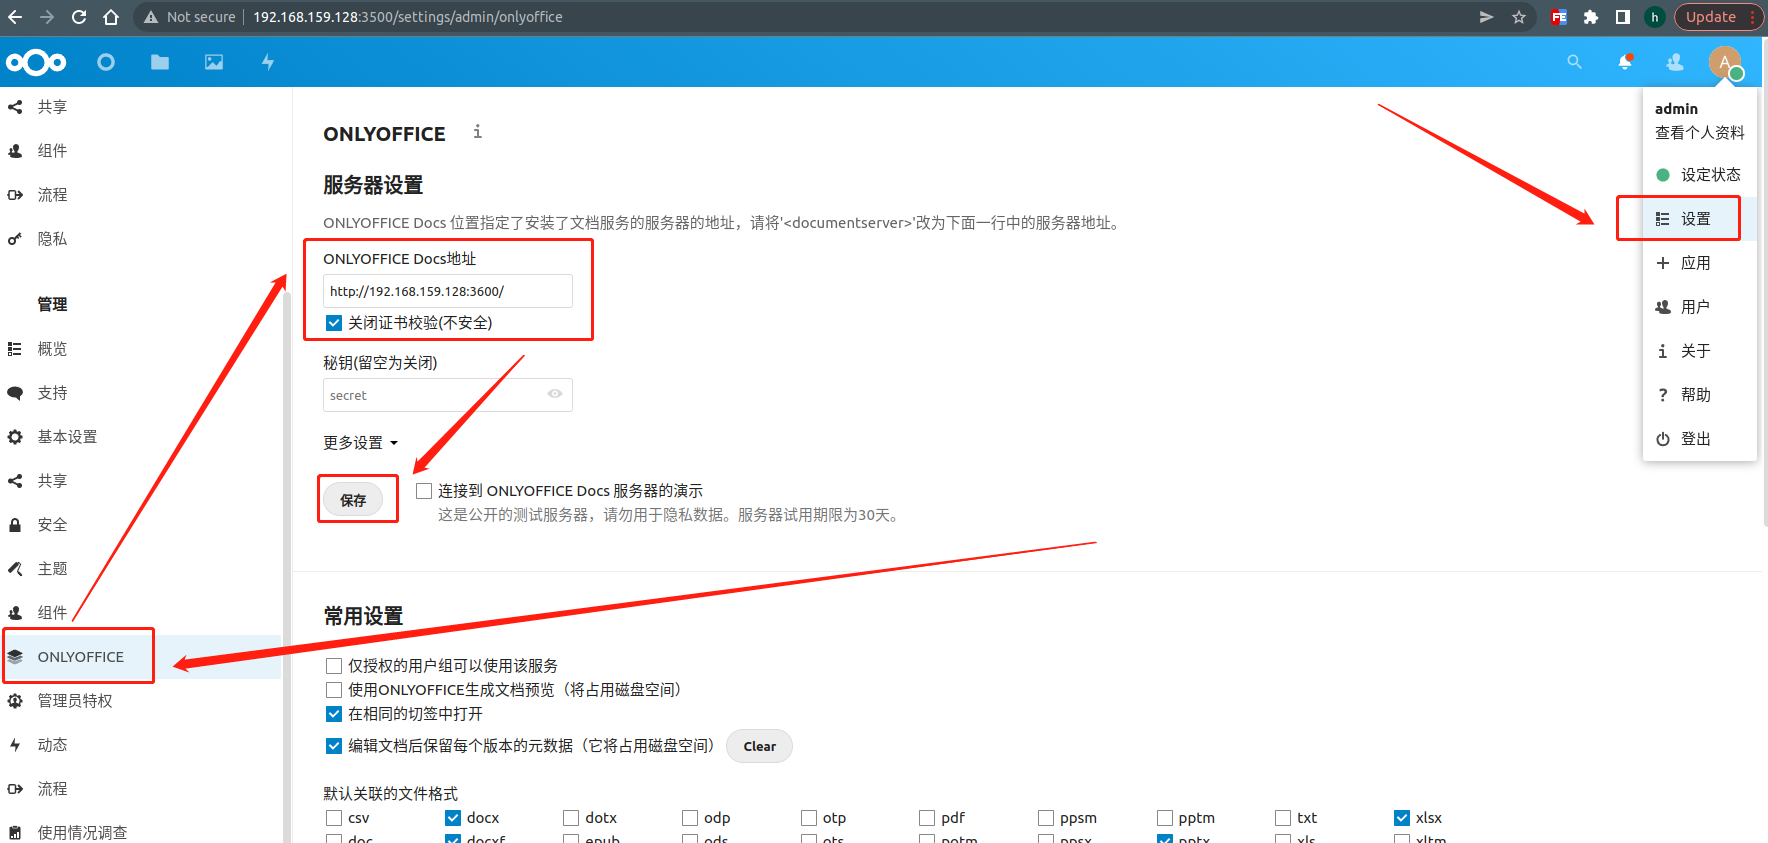Expand 更多设置 section
This screenshot has width=1768, height=843.
(360, 443)
